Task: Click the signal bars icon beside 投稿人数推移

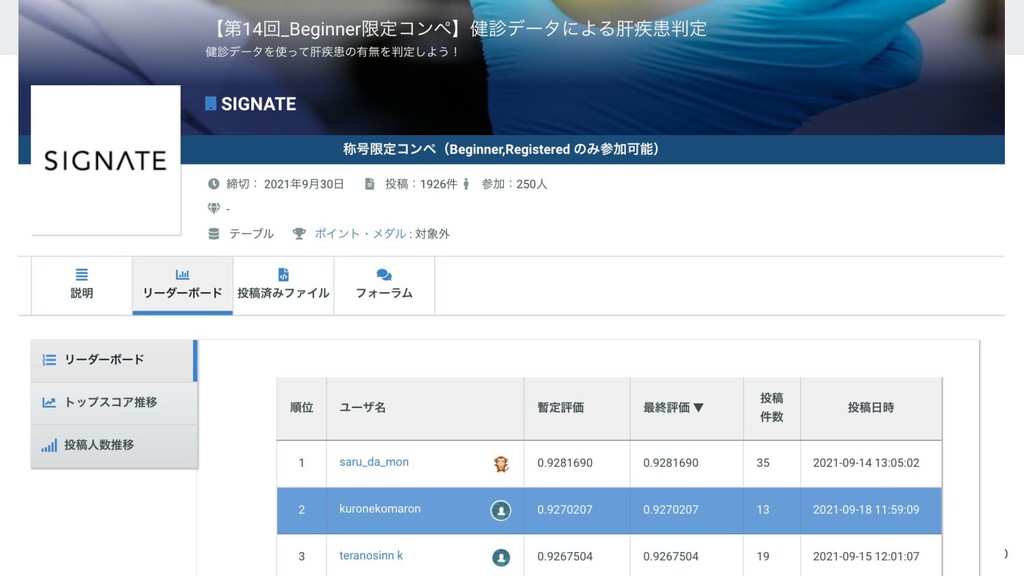Action: point(49,445)
